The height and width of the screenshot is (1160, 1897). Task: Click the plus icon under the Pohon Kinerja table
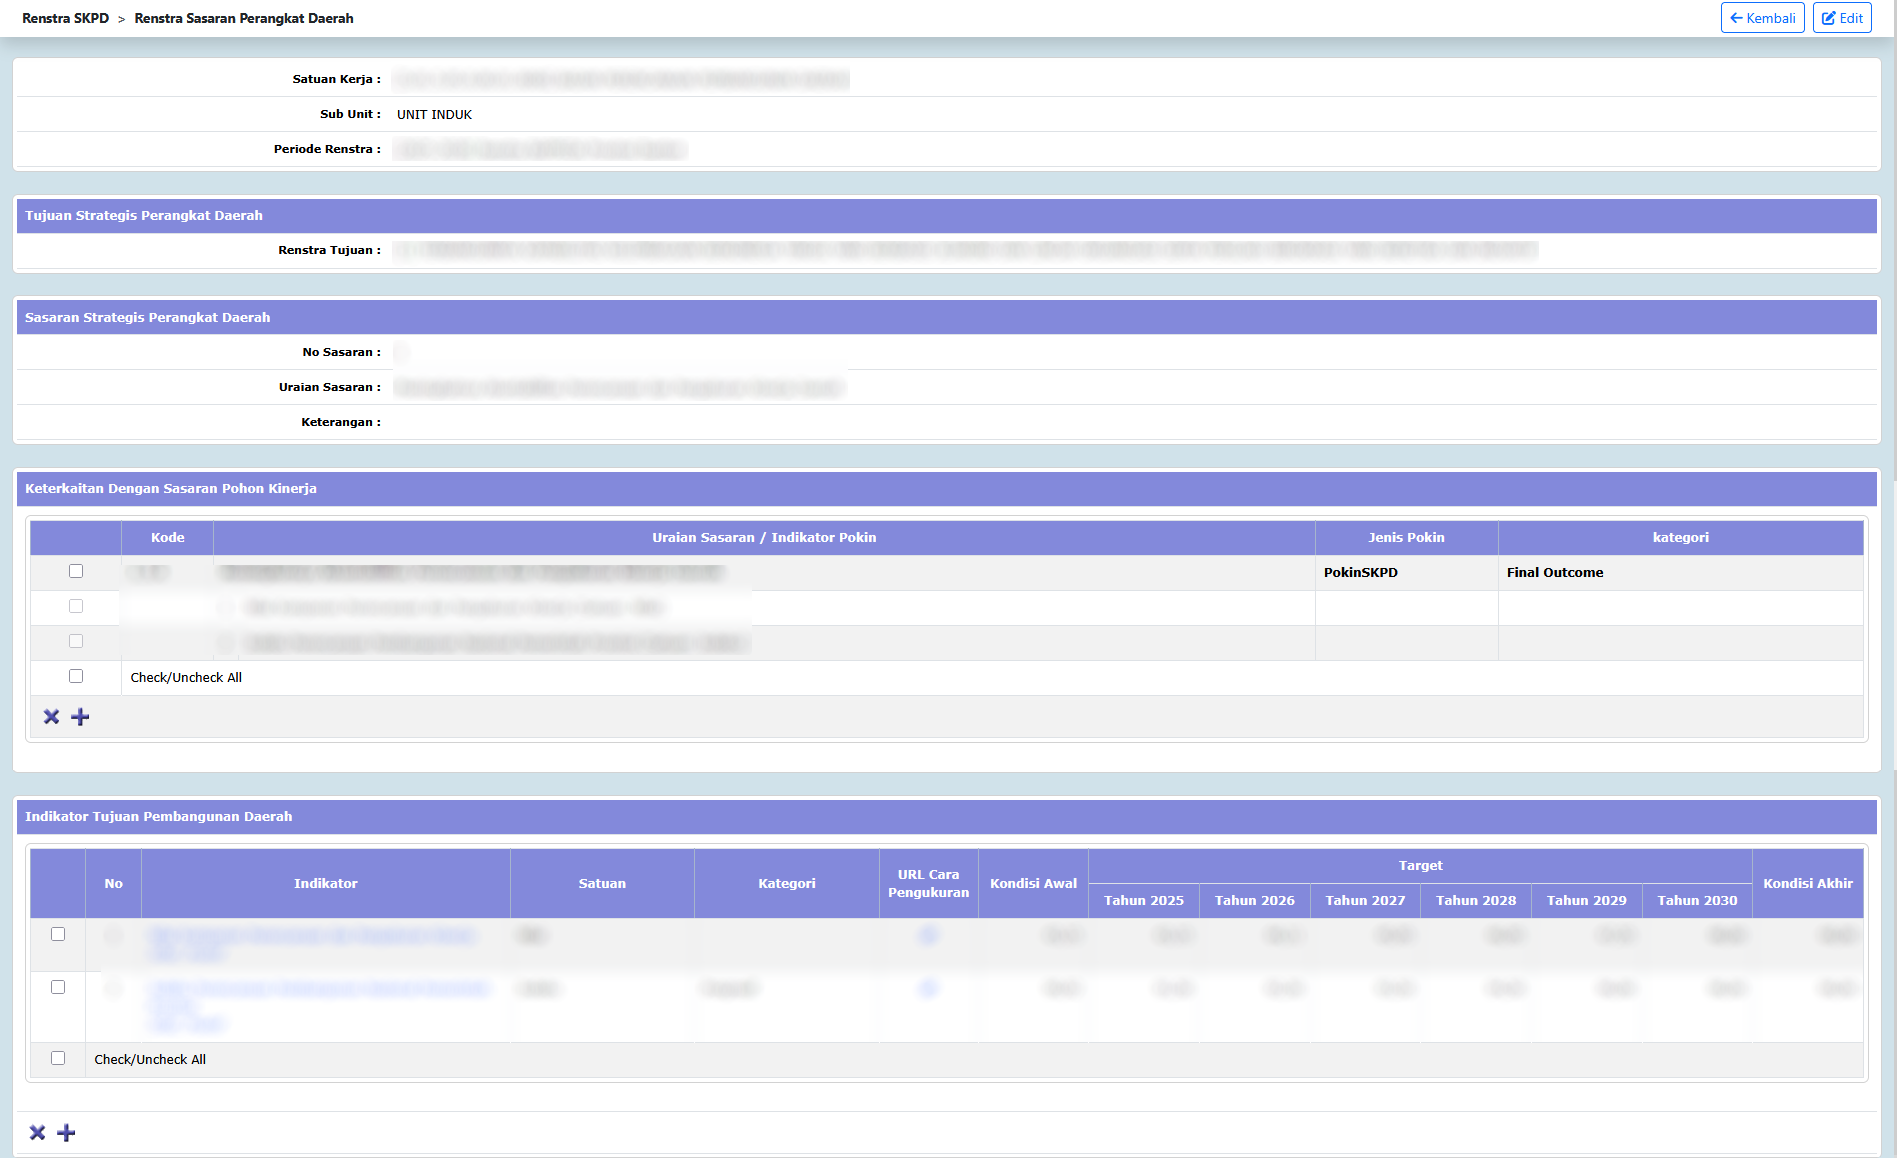click(x=81, y=717)
